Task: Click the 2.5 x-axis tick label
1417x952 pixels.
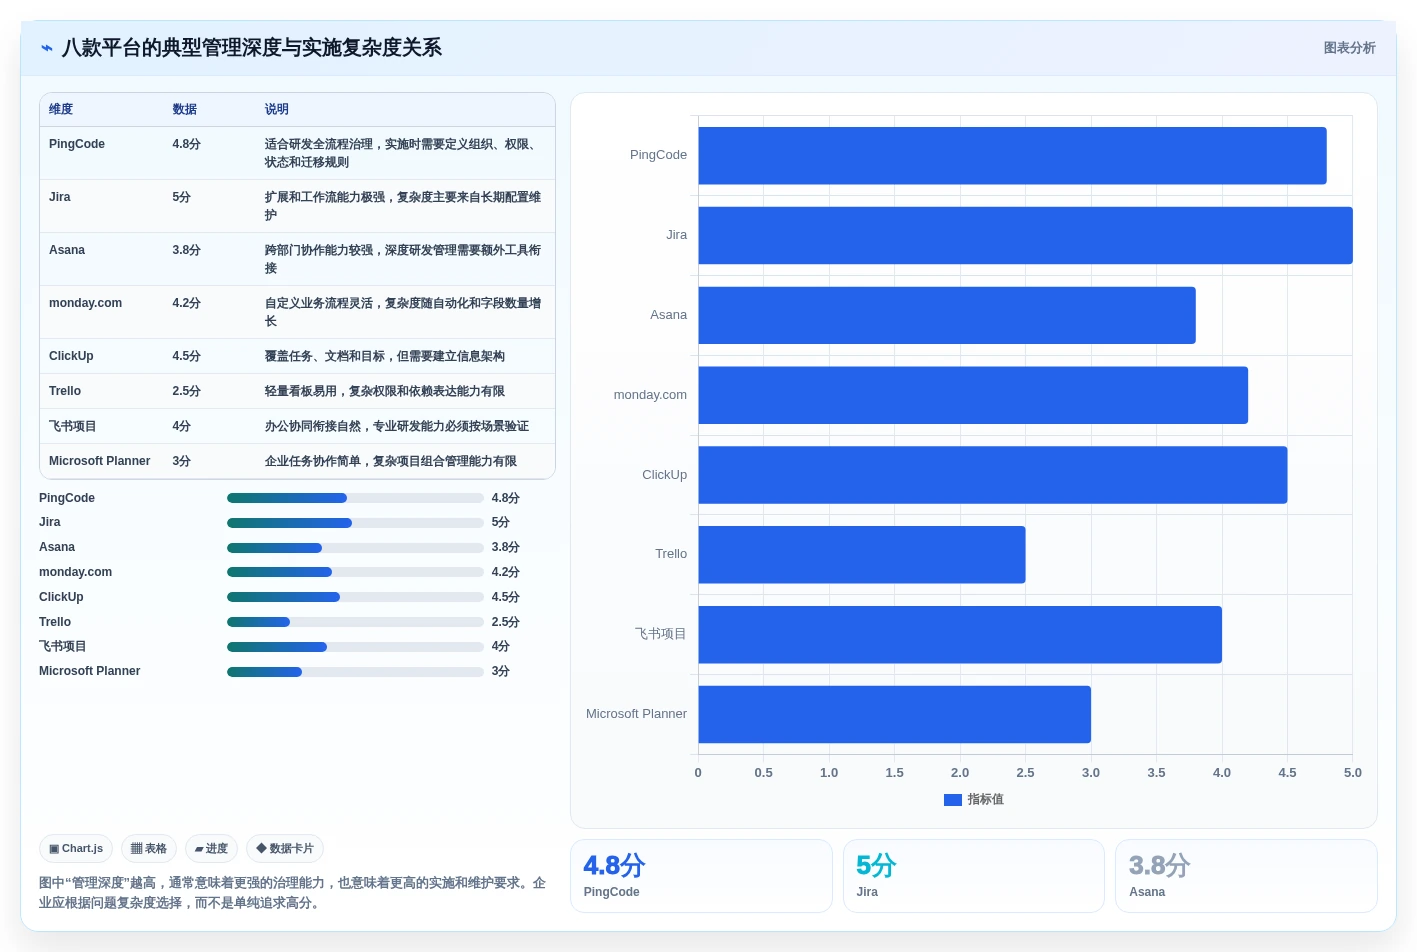Action: coord(1025,774)
